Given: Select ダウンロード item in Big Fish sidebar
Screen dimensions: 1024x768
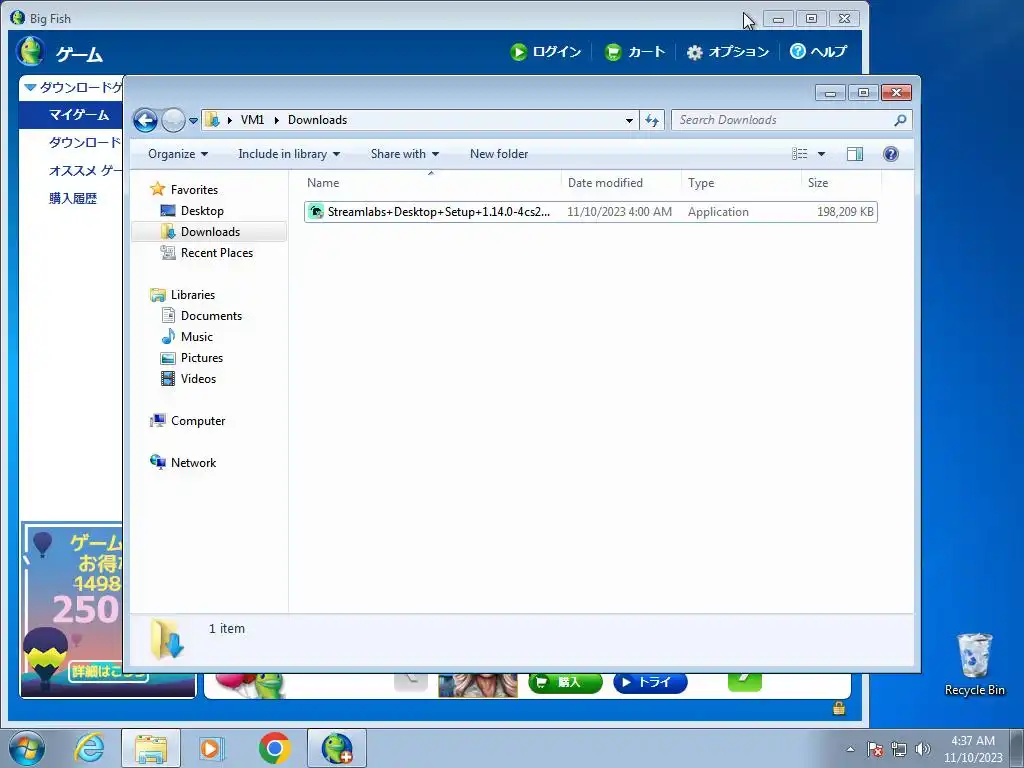Looking at the screenshot, I should tap(85, 142).
